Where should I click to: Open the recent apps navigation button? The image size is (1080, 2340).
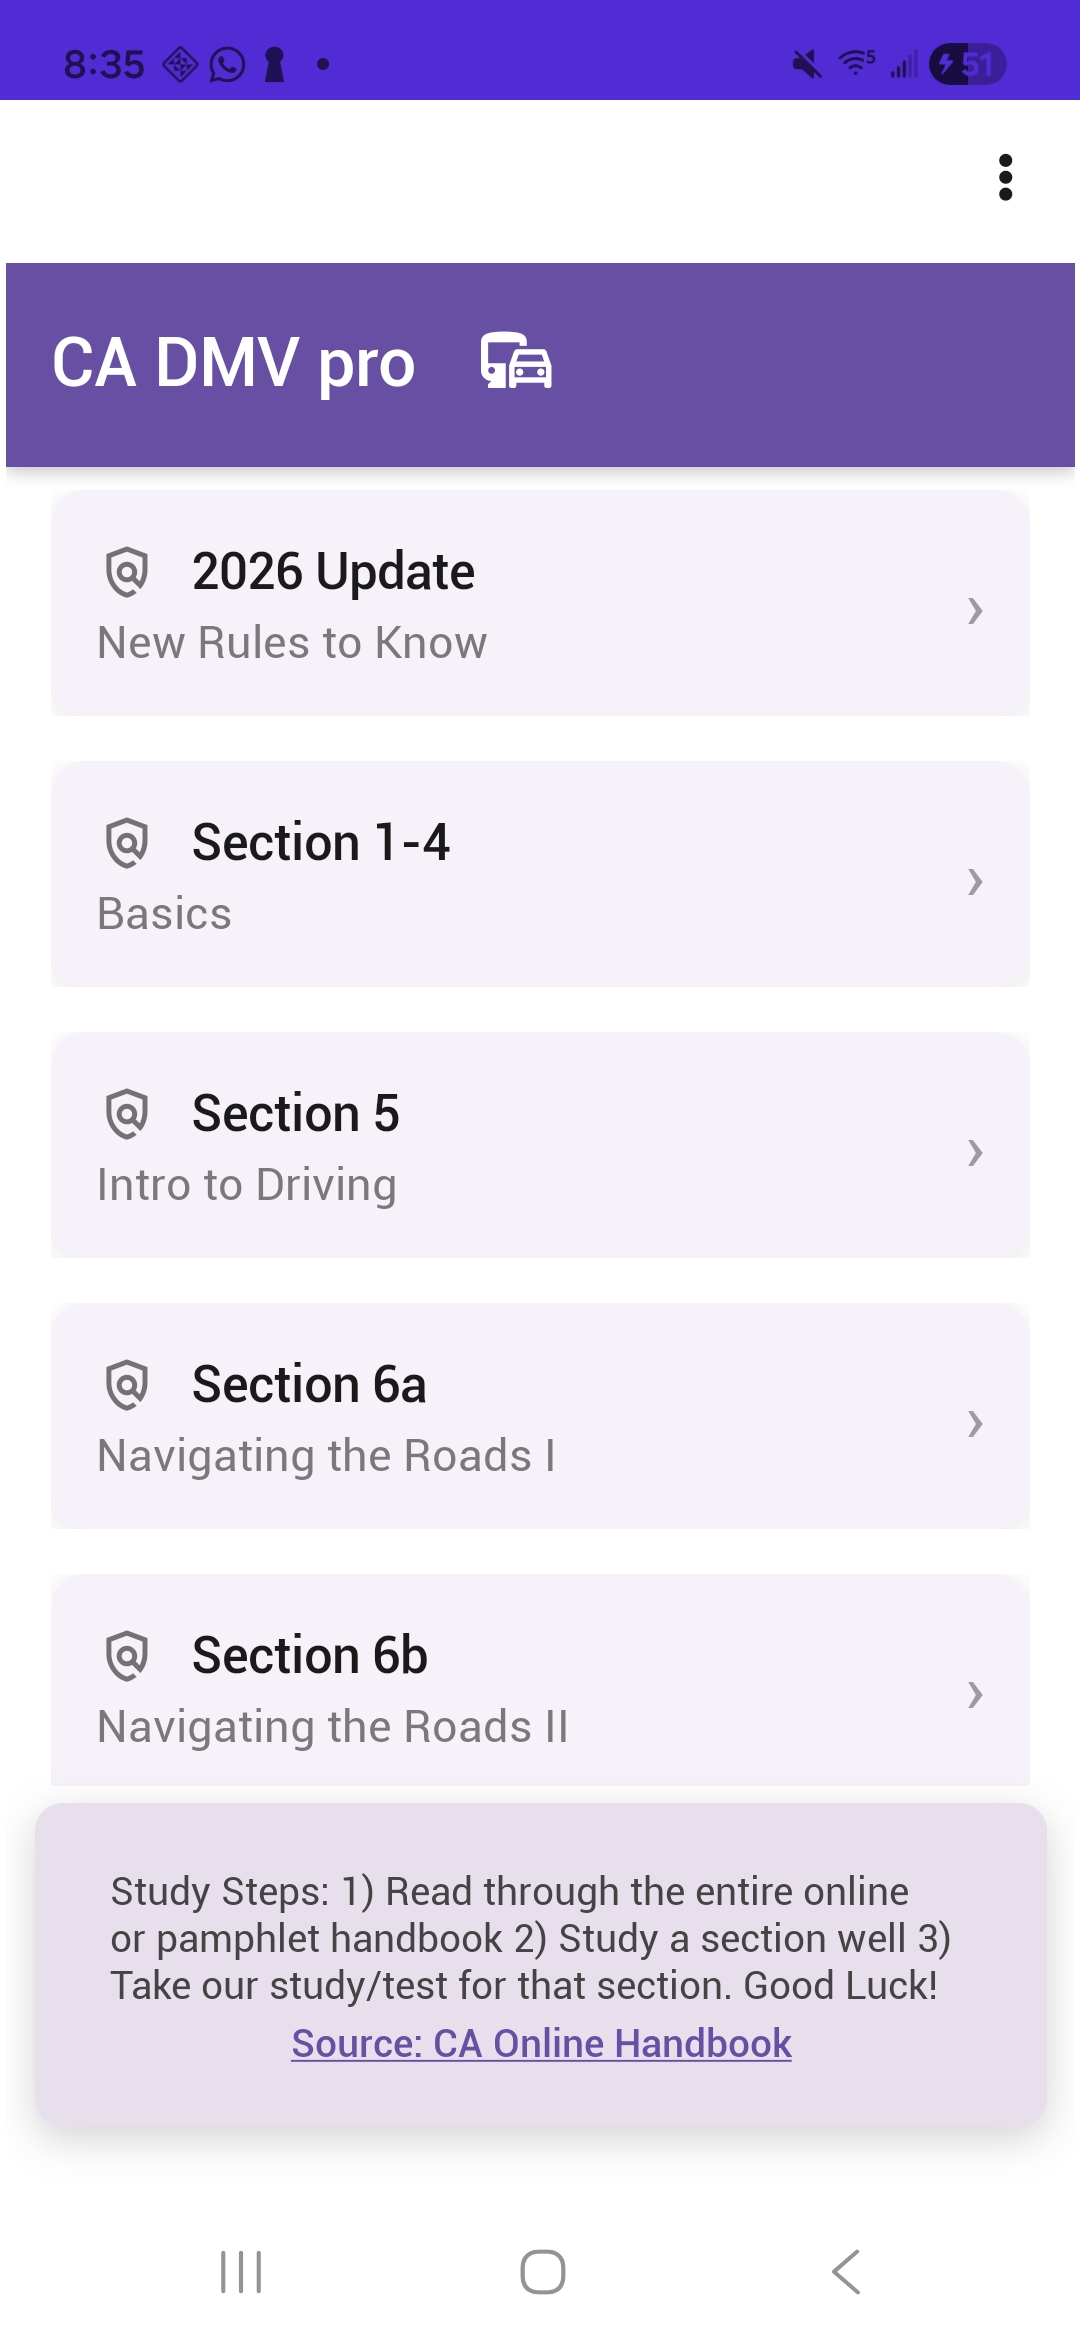241,2272
